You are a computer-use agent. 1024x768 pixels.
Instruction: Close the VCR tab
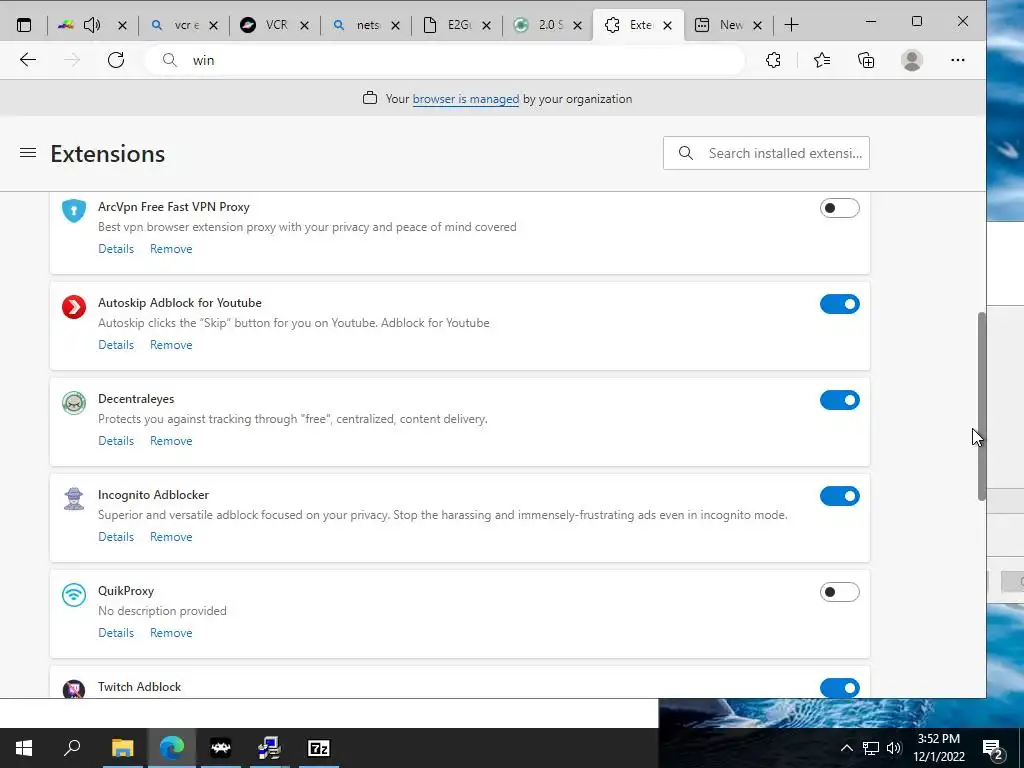(x=304, y=25)
